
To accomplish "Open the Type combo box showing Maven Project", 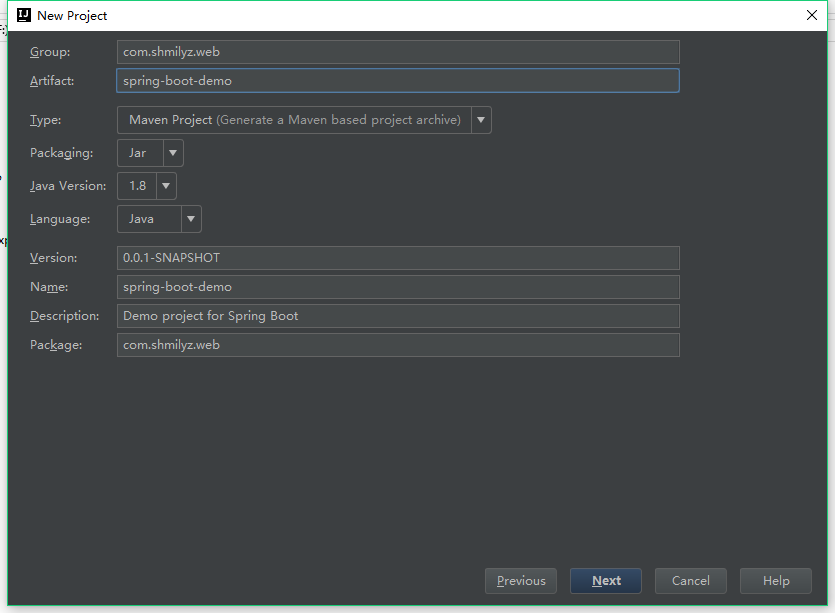I will pyautogui.click(x=294, y=120).
